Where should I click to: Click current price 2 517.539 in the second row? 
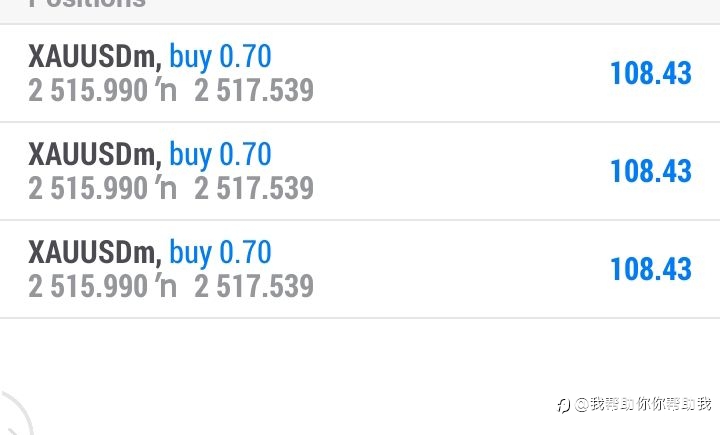(254, 188)
